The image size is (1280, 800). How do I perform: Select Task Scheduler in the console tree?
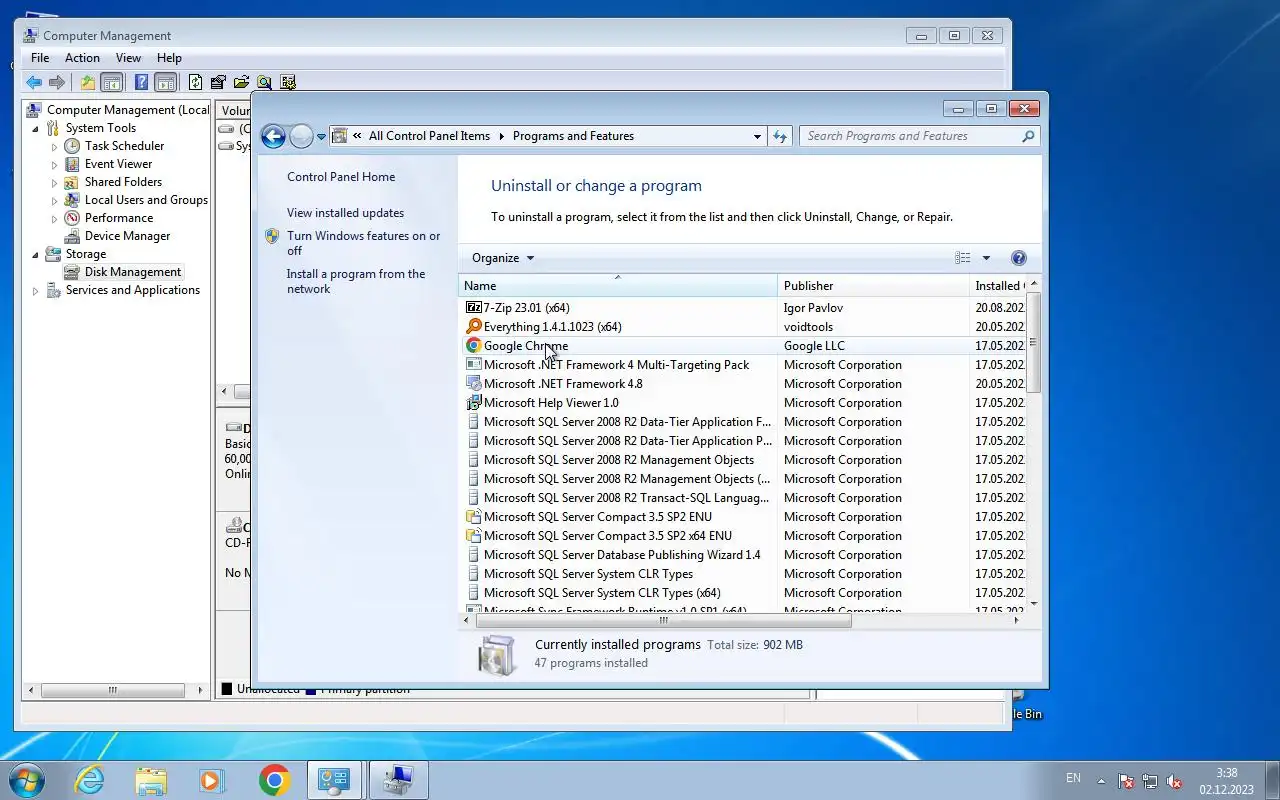point(124,146)
